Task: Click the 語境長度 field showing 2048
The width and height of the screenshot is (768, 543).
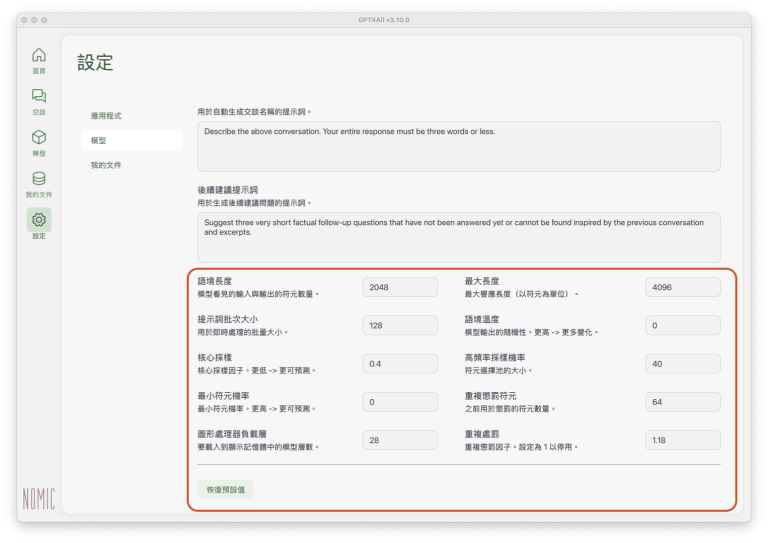Action: (400, 287)
